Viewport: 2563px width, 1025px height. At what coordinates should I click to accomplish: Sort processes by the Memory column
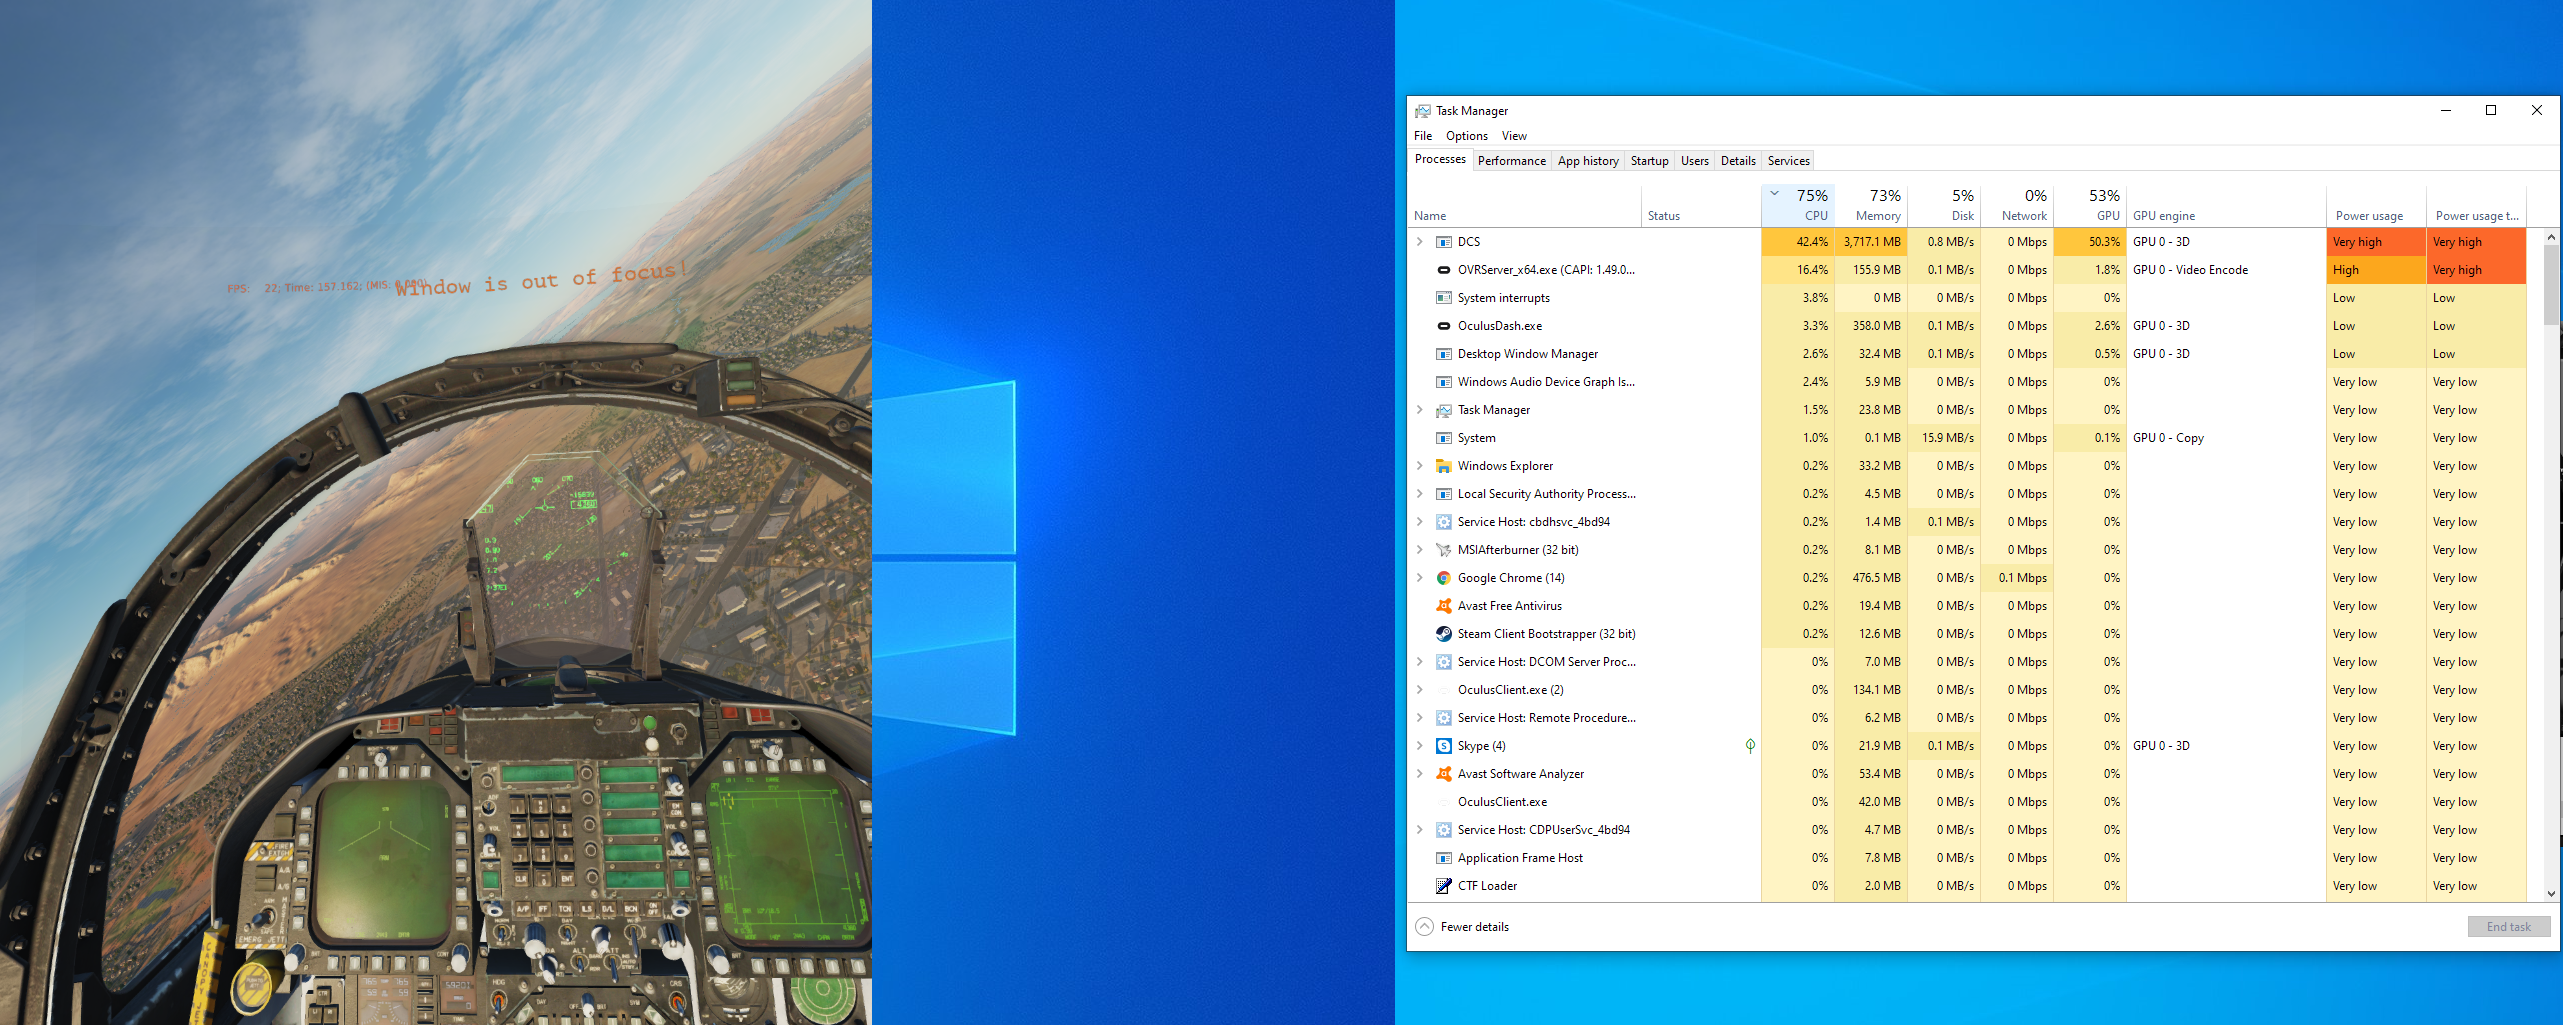coord(1871,206)
